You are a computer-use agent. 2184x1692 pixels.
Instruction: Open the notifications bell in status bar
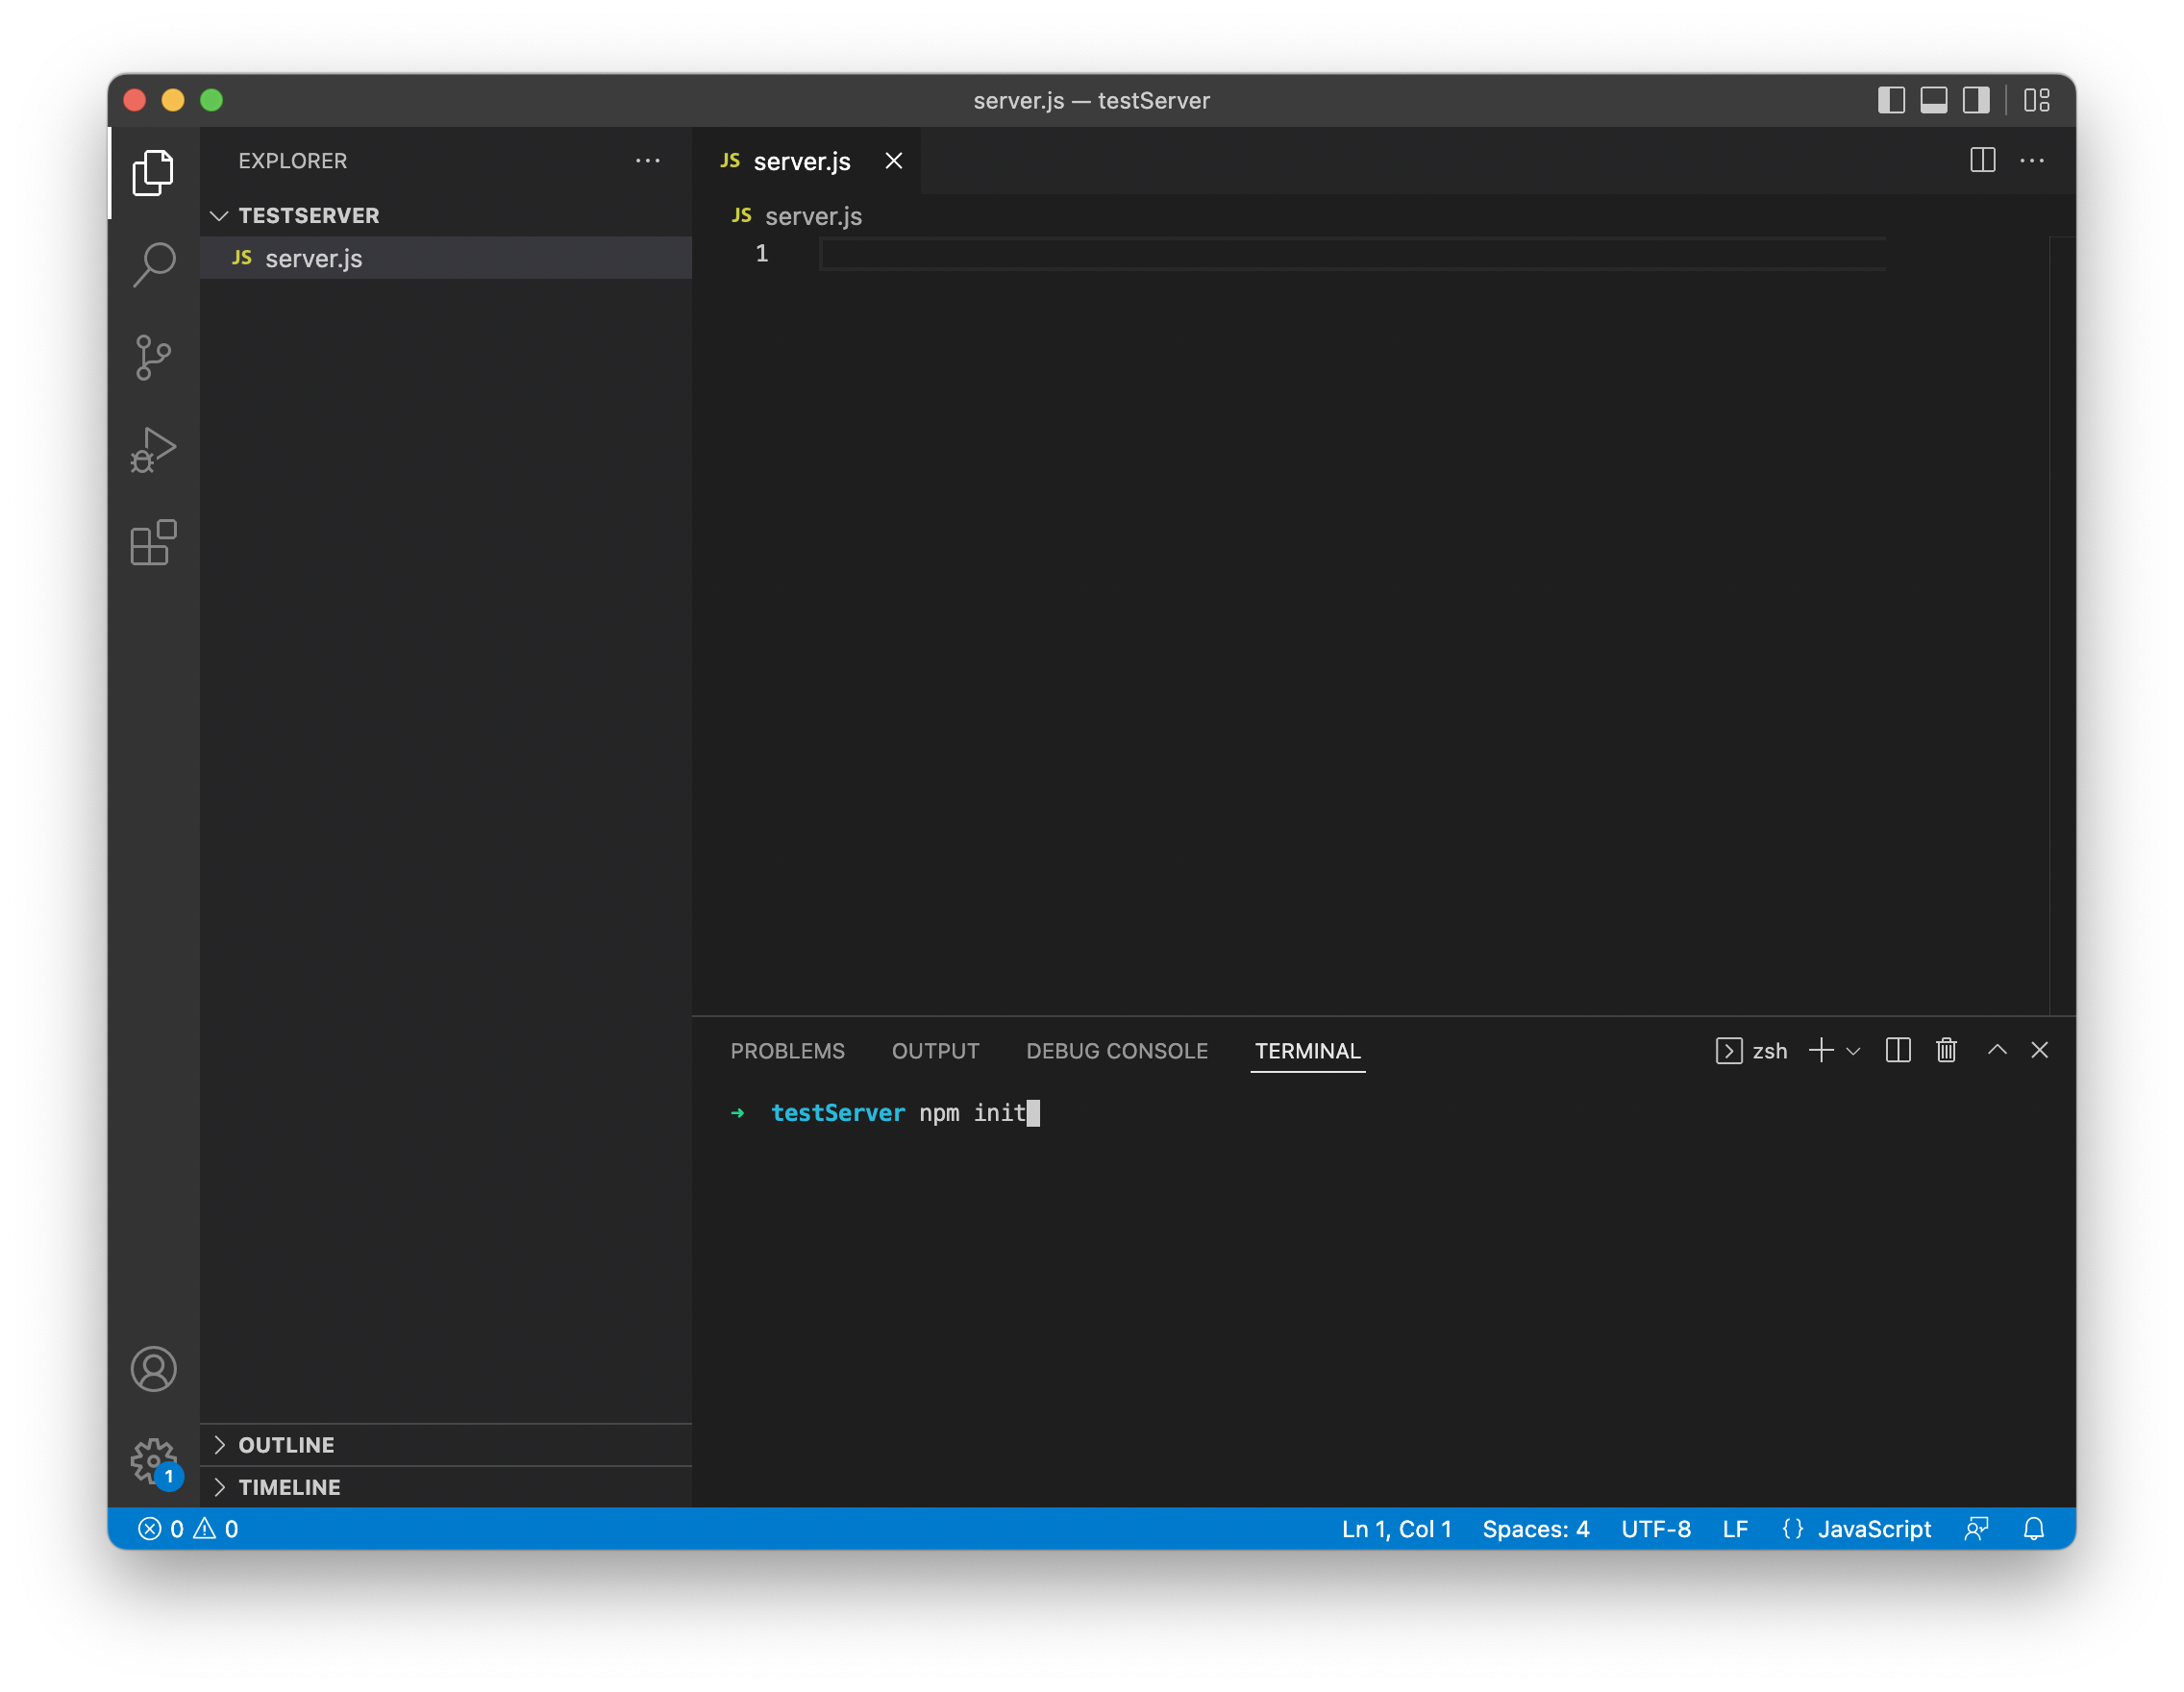2033,1529
